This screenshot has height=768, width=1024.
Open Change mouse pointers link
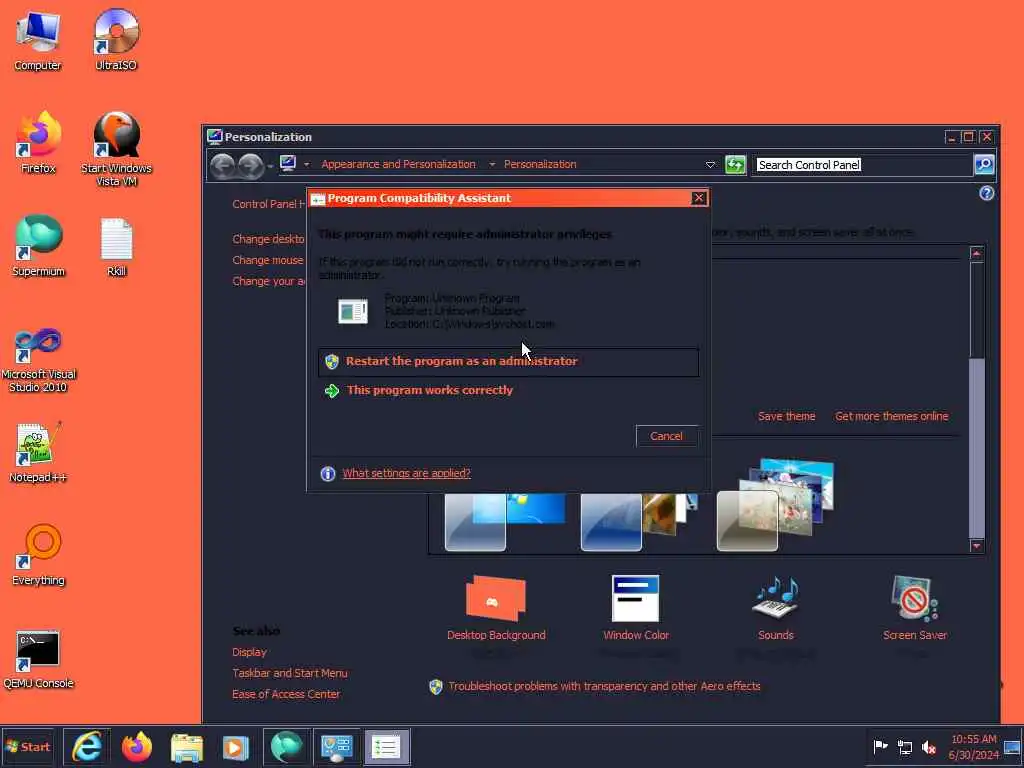pyautogui.click(x=268, y=261)
